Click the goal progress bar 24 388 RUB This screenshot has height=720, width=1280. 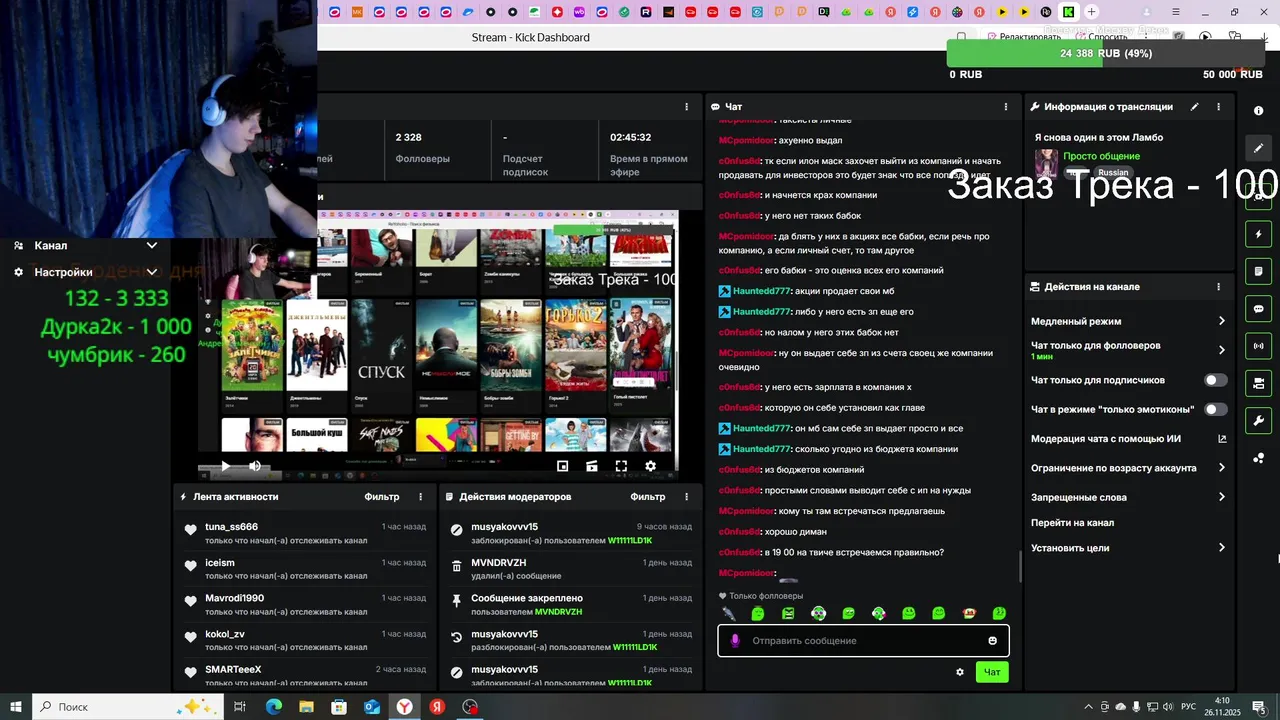coord(1106,54)
